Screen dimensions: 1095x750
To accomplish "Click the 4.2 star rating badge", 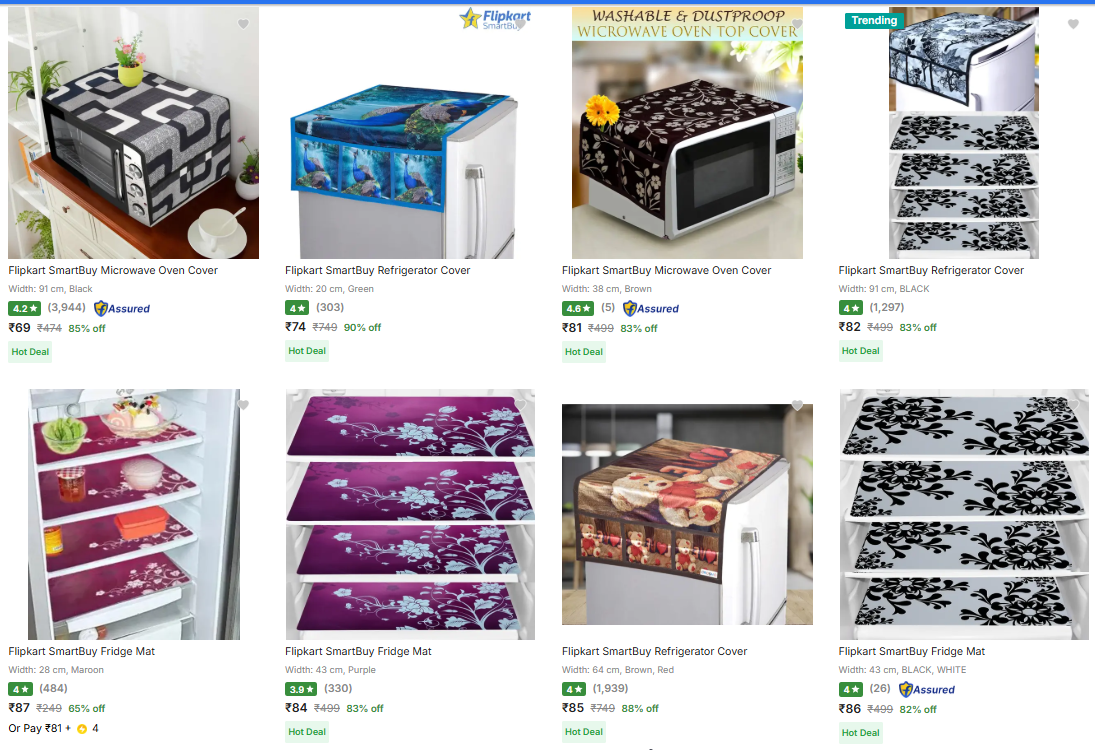I will coord(24,308).
